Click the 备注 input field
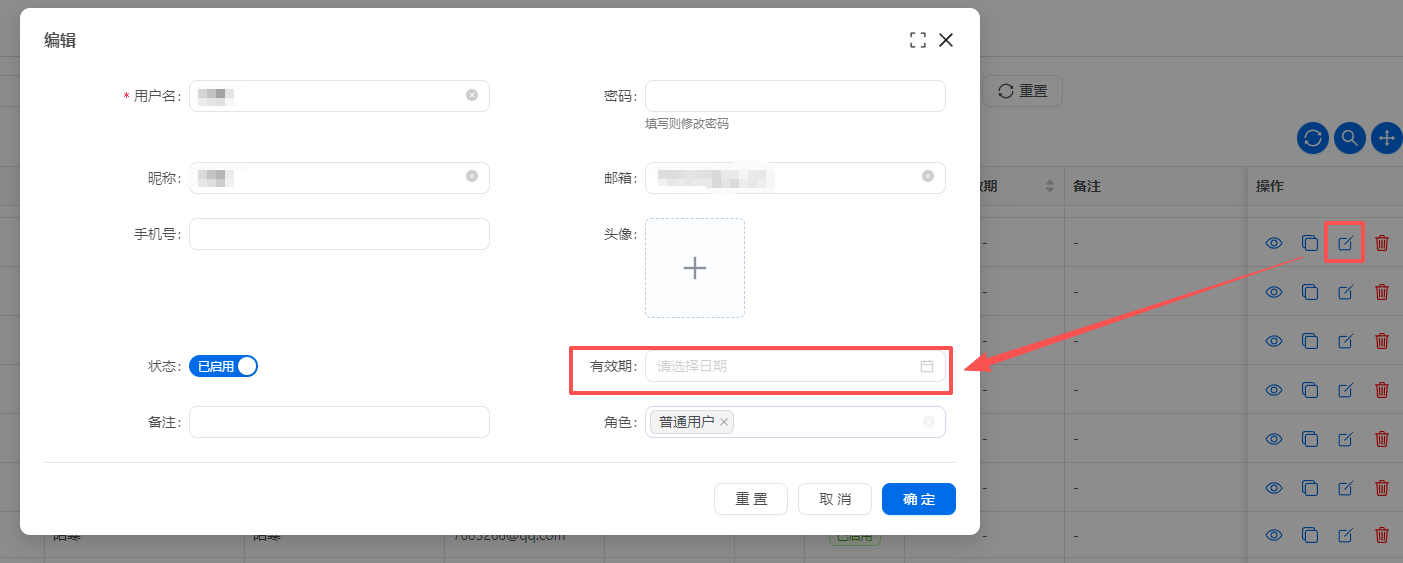The width and height of the screenshot is (1403, 563). pyautogui.click(x=339, y=422)
